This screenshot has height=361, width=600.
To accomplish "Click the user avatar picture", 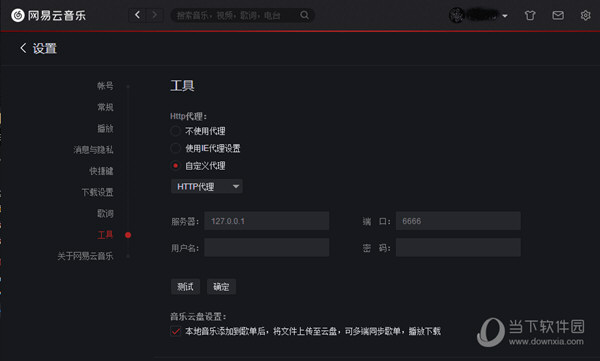I will [457, 15].
